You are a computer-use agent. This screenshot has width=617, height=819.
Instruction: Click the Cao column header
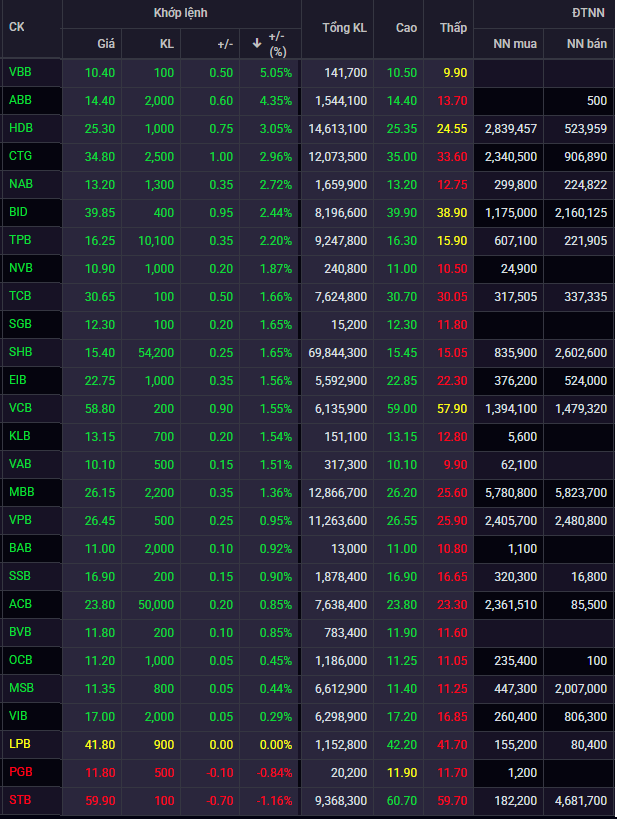click(406, 27)
